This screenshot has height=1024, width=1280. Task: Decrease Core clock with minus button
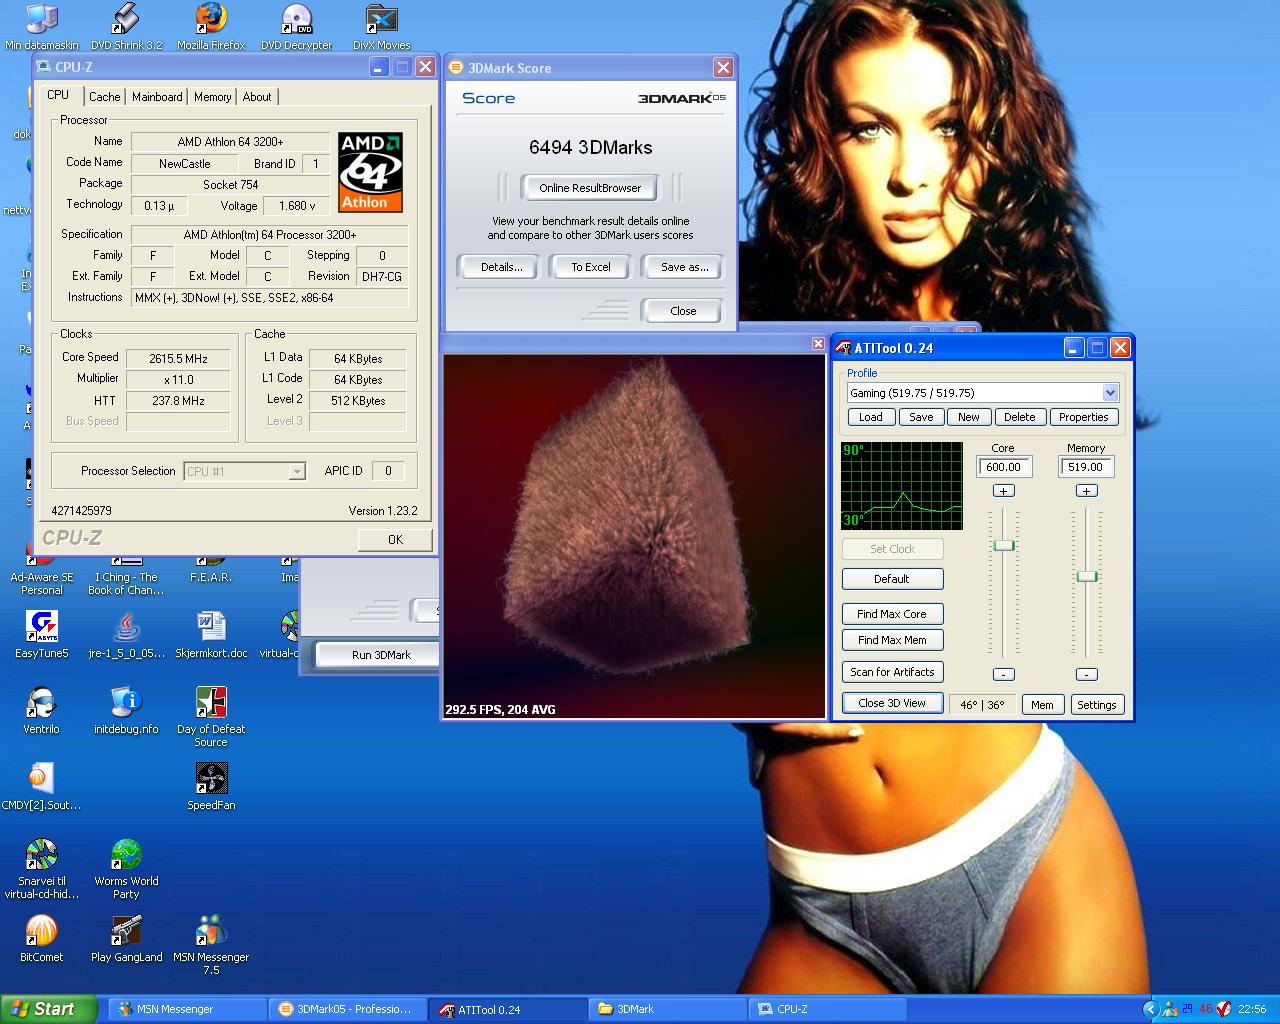tap(1004, 675)
